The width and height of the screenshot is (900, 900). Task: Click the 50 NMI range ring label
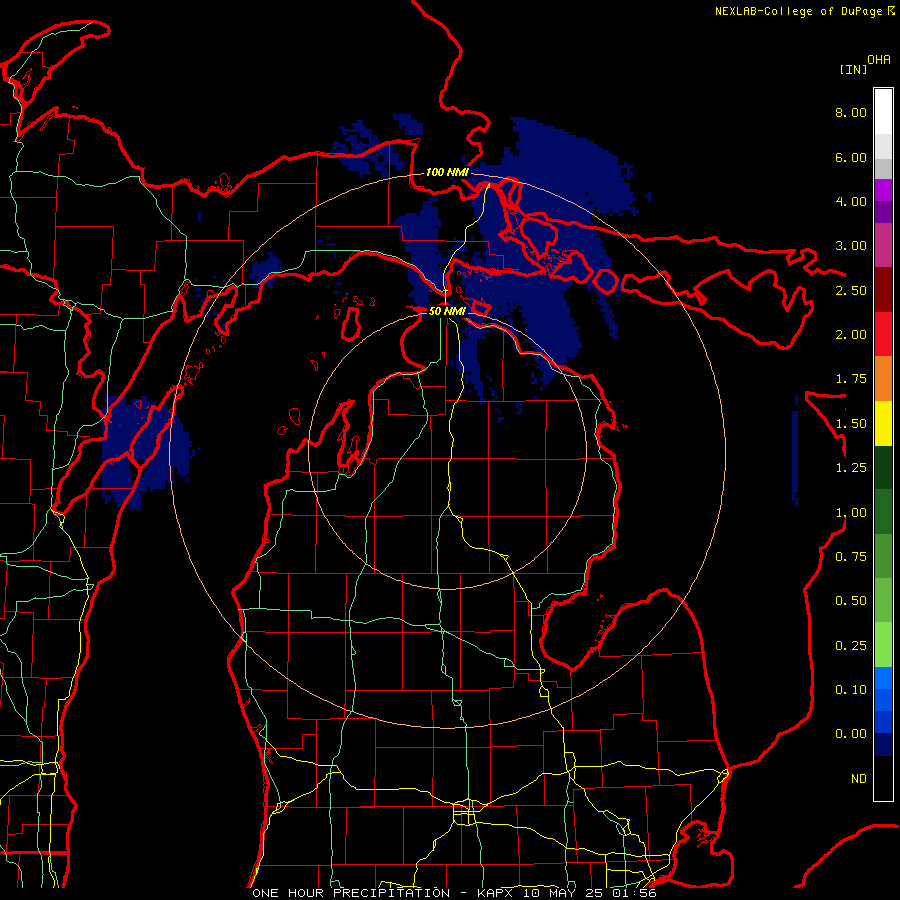click(x=447, y=311)
